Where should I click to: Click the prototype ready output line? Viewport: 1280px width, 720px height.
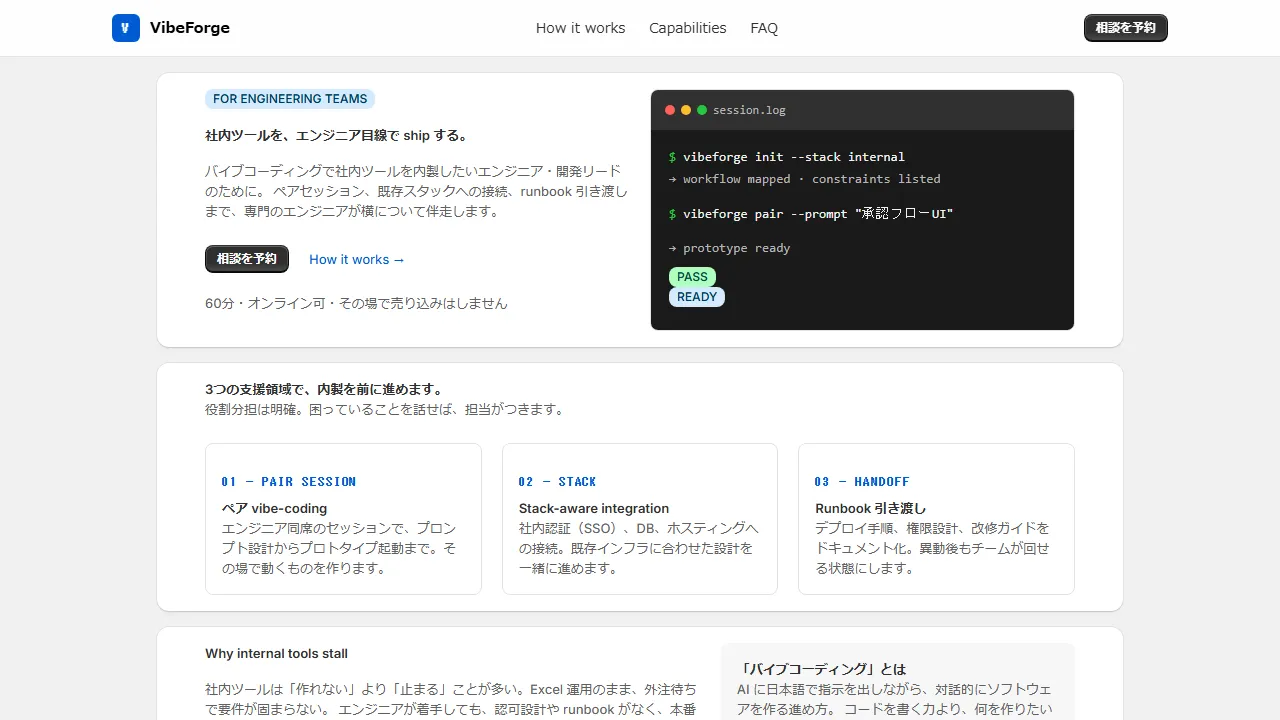(730, 248)
